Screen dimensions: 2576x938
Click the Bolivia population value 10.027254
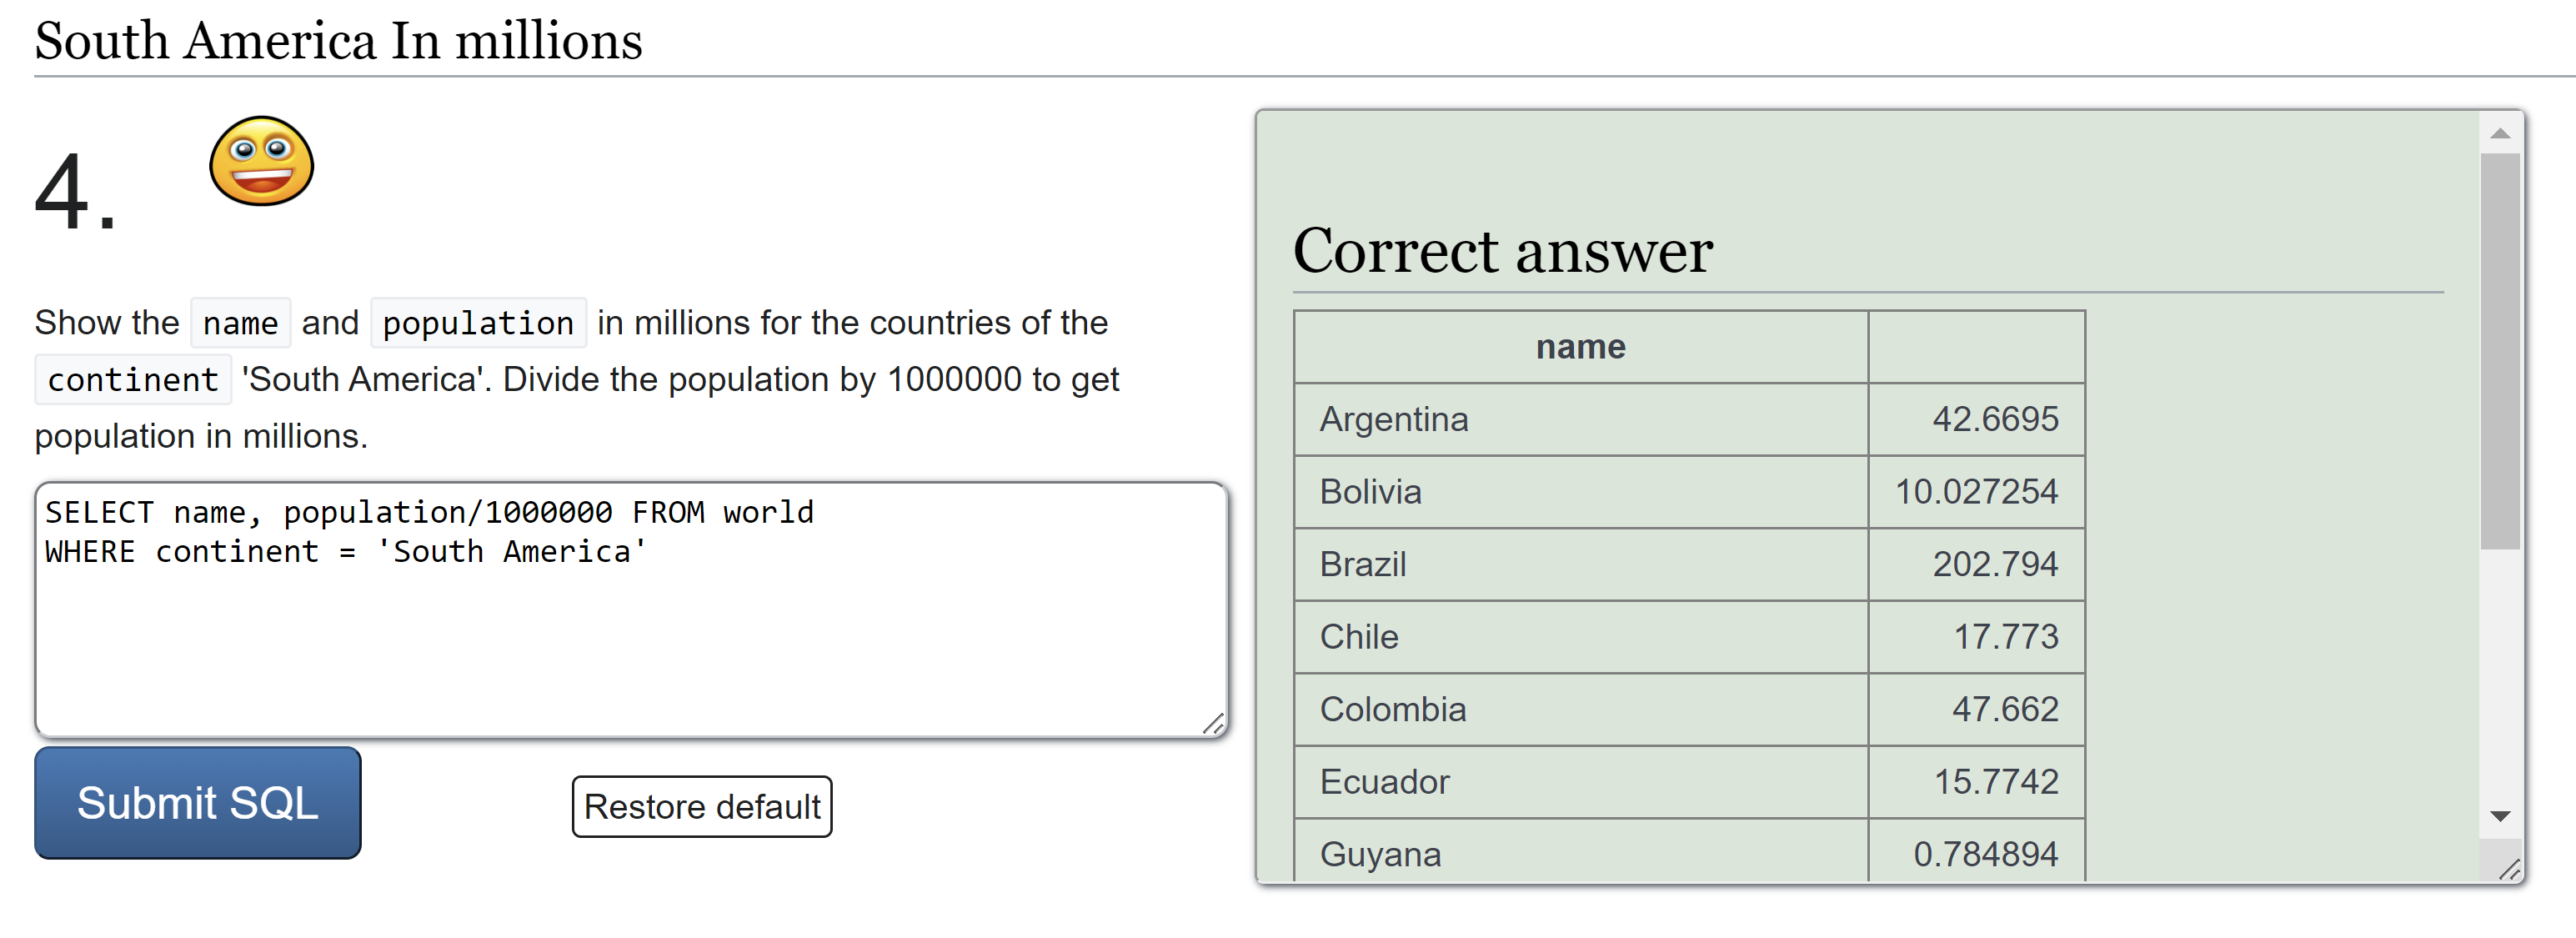click(1976, 492)
